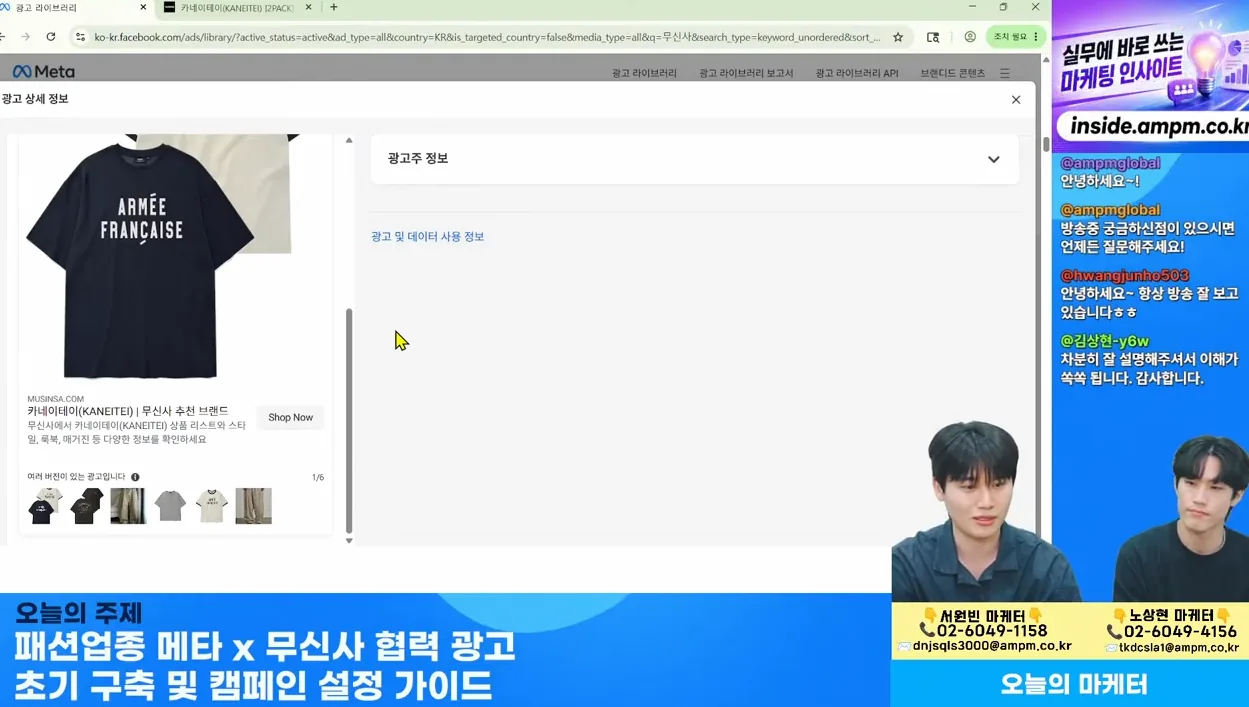The image size is (1249, 707).
Task: Click the info icon beside 여러 버전이 있는 광고입니다
Action: (135, 477)
